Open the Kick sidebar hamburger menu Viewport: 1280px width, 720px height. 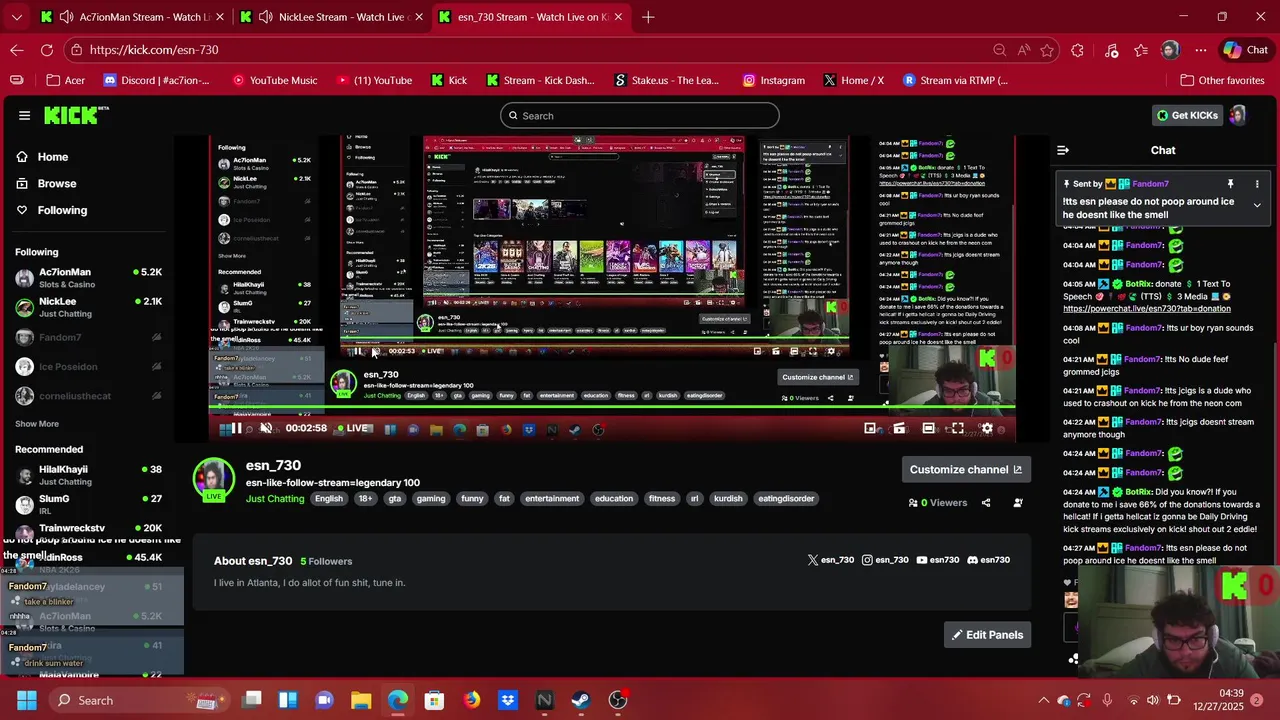tap(24, 115)
